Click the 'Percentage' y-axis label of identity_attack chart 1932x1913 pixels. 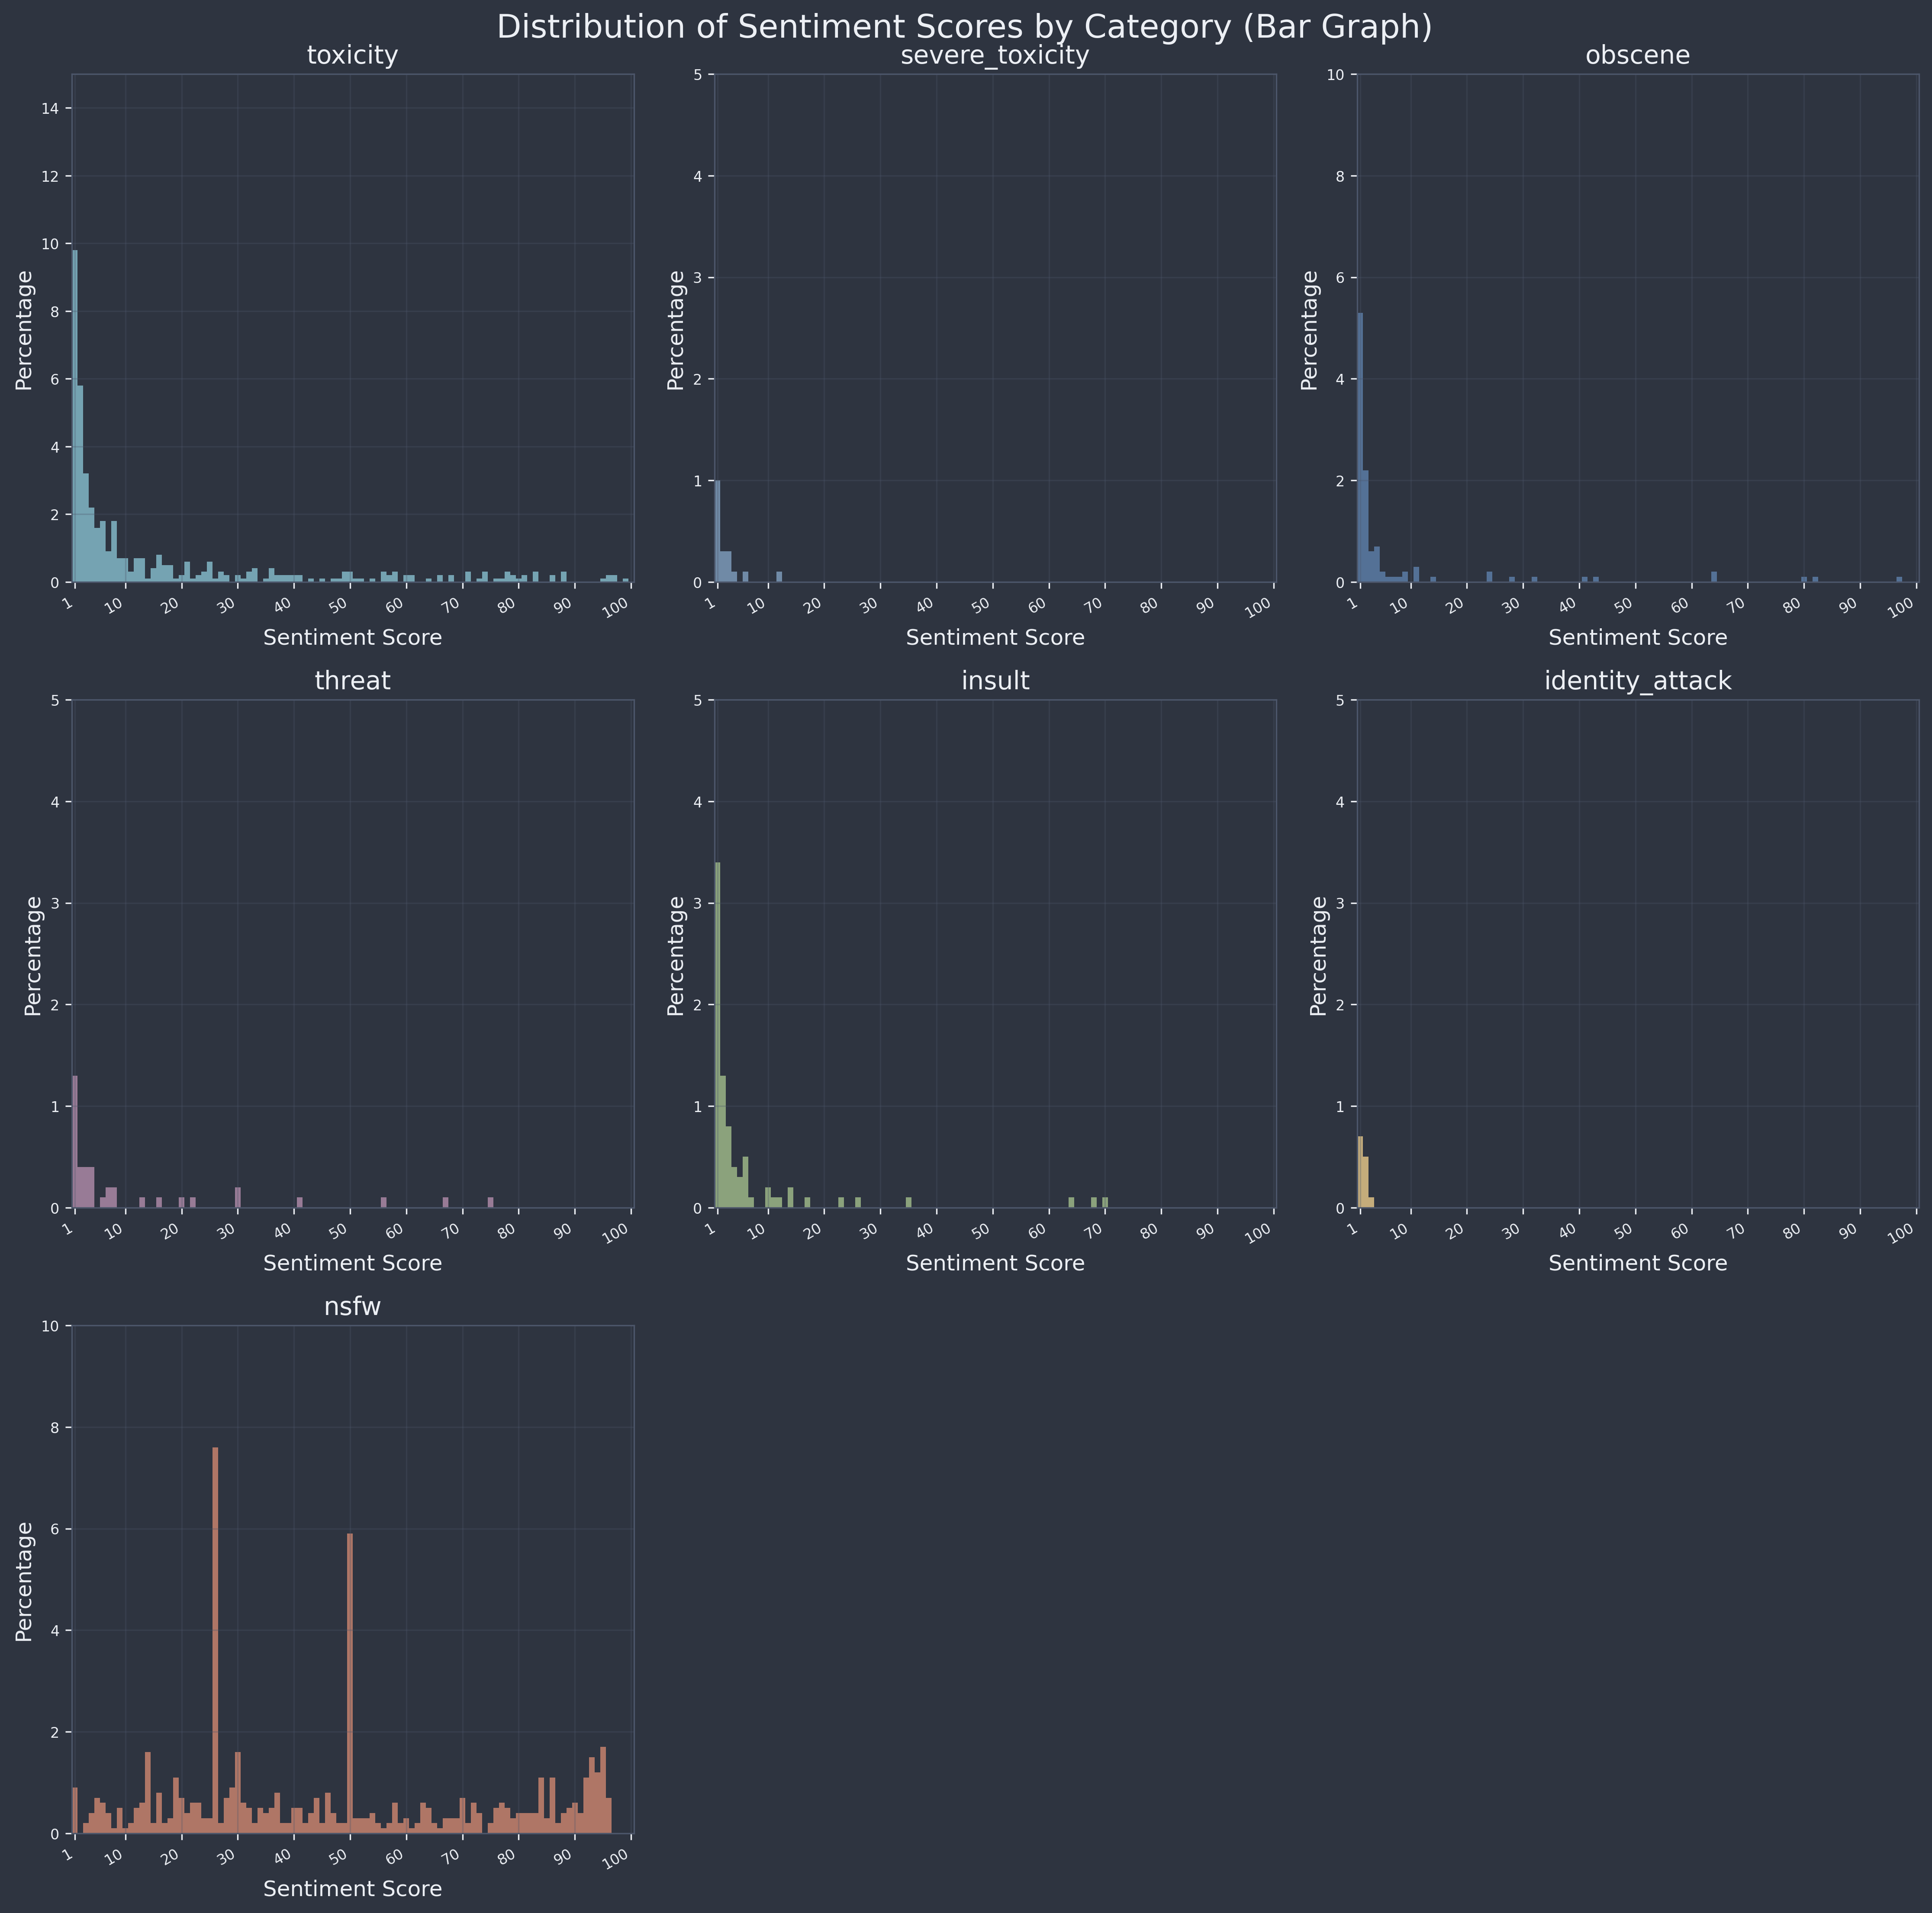[1319, 955]
